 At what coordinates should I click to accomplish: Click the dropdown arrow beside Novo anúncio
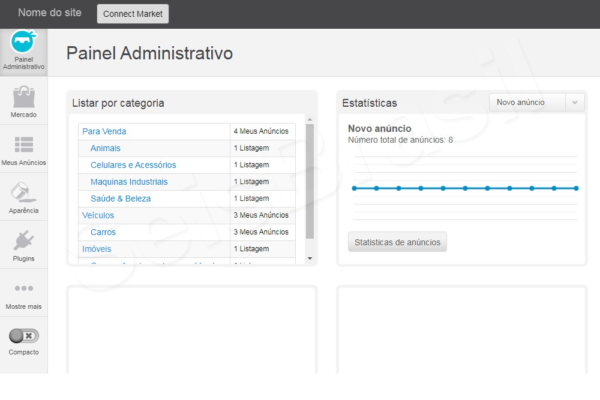coord(574,102)
